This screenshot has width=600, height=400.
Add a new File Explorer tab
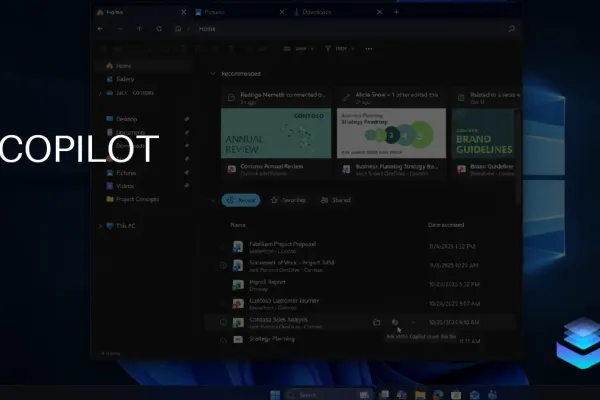[396, 12]
